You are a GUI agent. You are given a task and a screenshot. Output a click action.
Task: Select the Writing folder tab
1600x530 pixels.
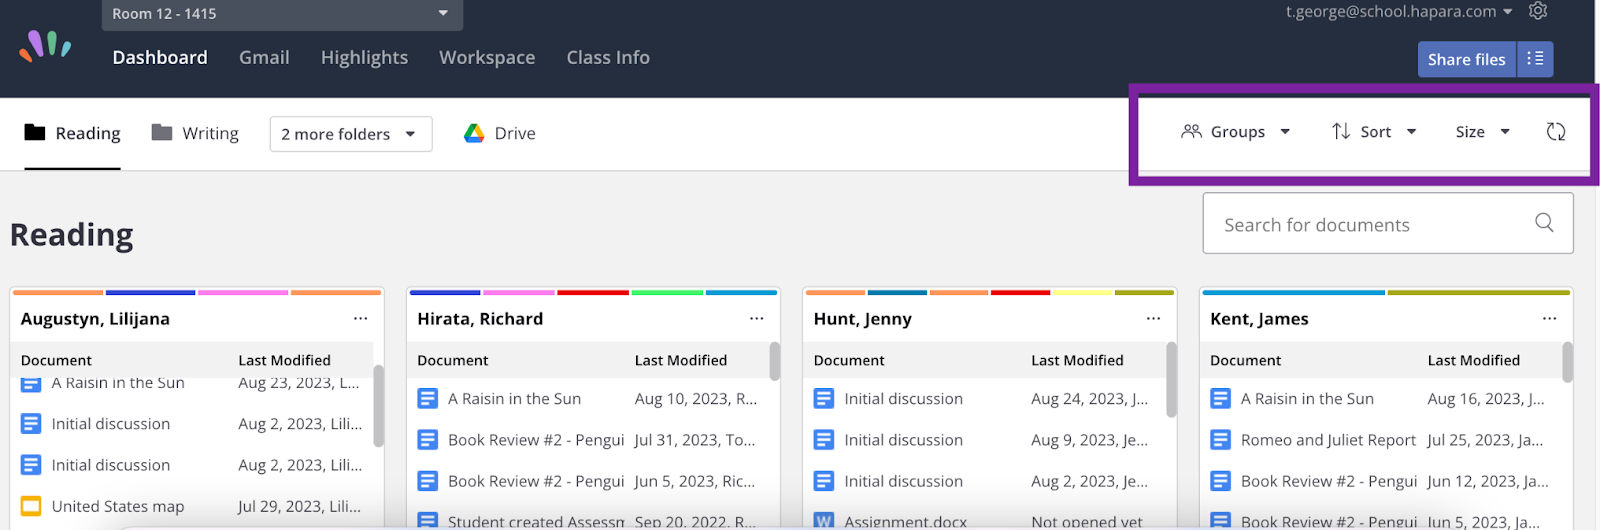pos(195,133)
